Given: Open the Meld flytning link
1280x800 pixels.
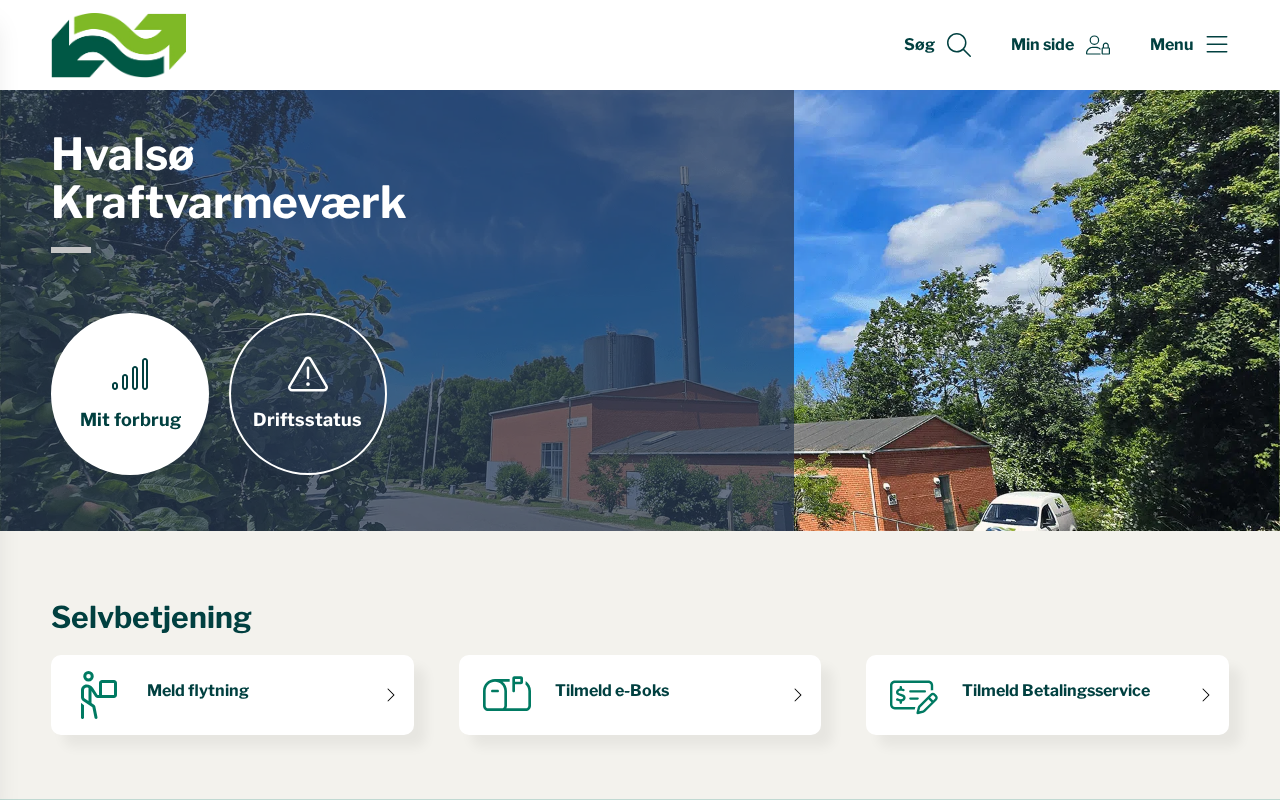Looking at the screenshot, I should click(x=232, y=695).
